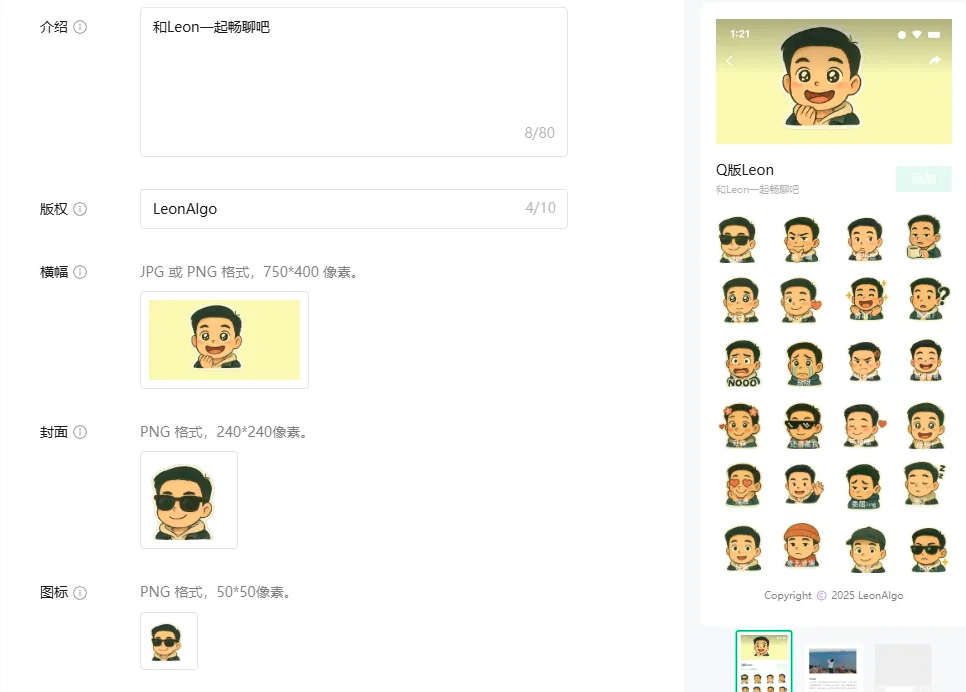Image resolution: width=966 pixels, height=692 pixels.
Task: Click the 240*240 cover image thumbnail
Action: 189,500
